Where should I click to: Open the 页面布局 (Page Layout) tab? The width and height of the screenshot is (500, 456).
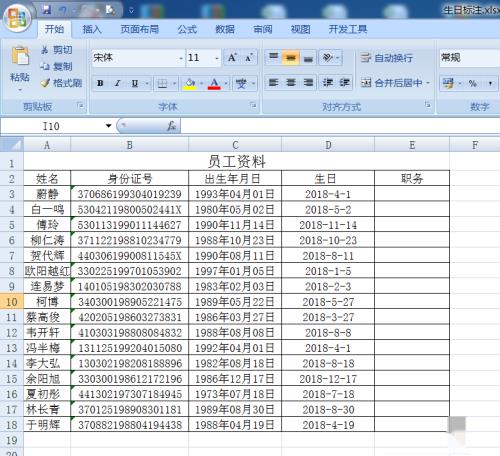pyautogui.click(x=139, y=29)
